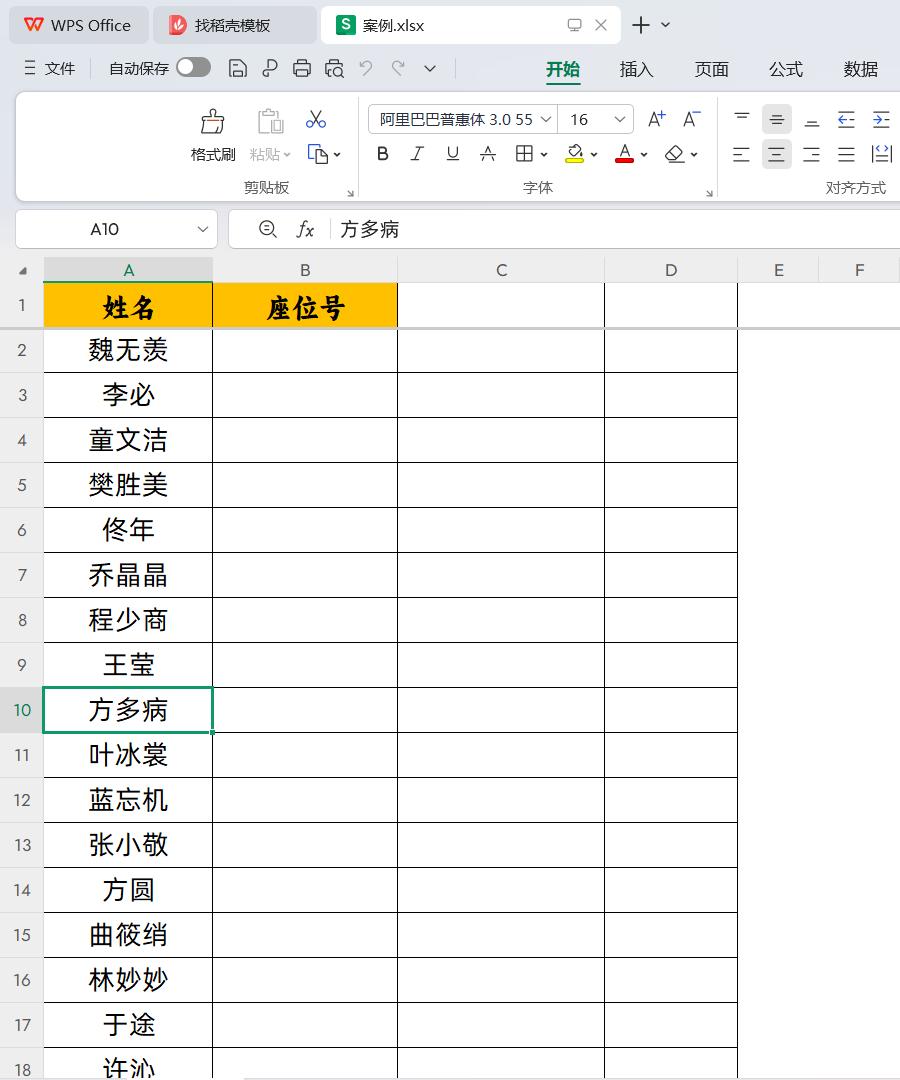900x1080 pixels.
Task: Click the Save icon in quick toolbar
Action: 238,68
